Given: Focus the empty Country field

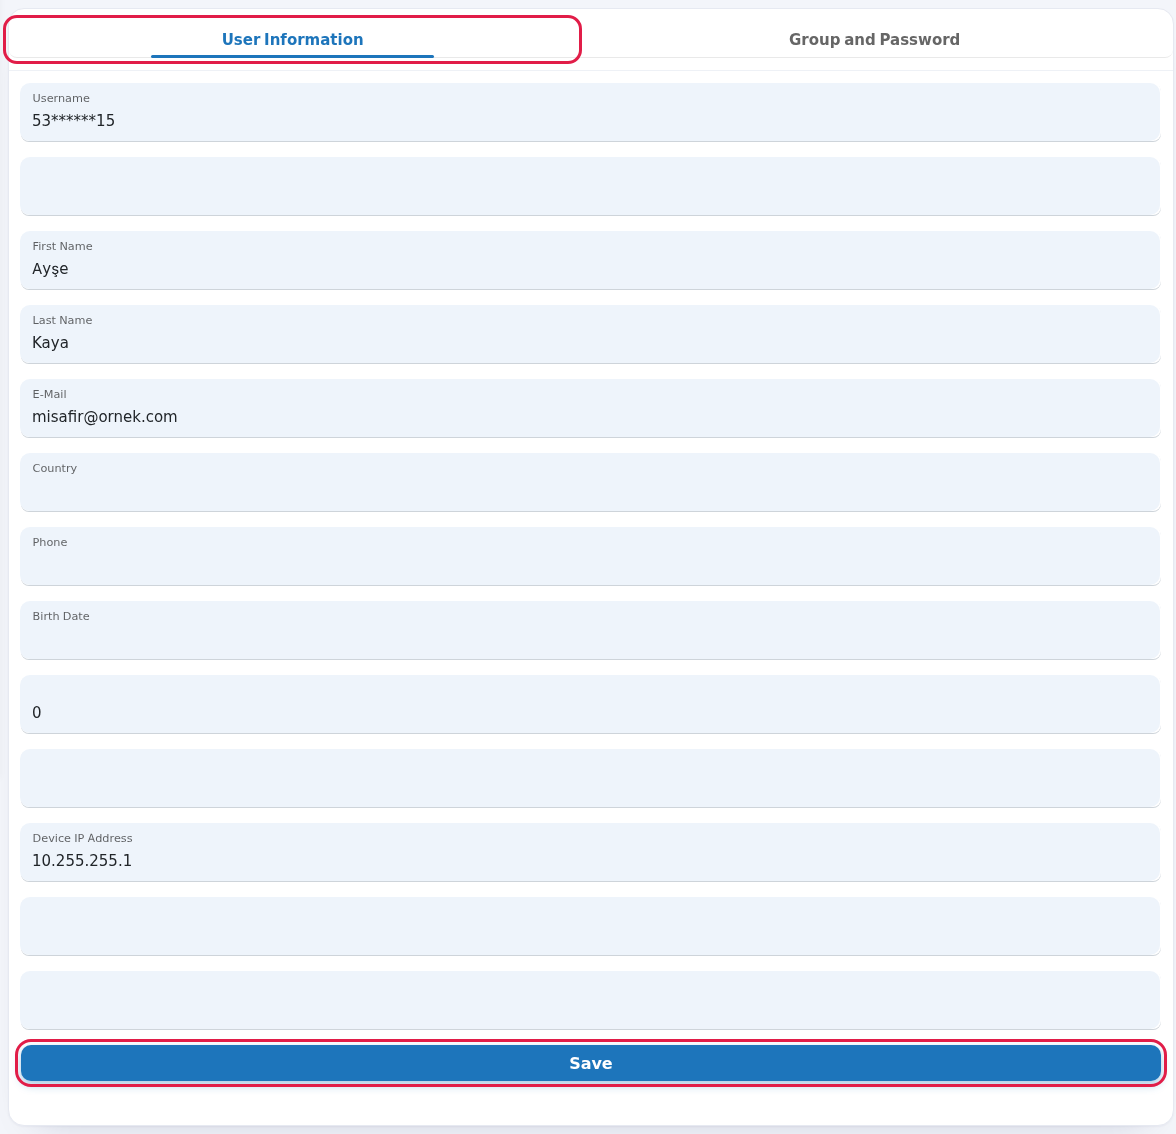Looking at the screenshot, I should pos(590,482).
